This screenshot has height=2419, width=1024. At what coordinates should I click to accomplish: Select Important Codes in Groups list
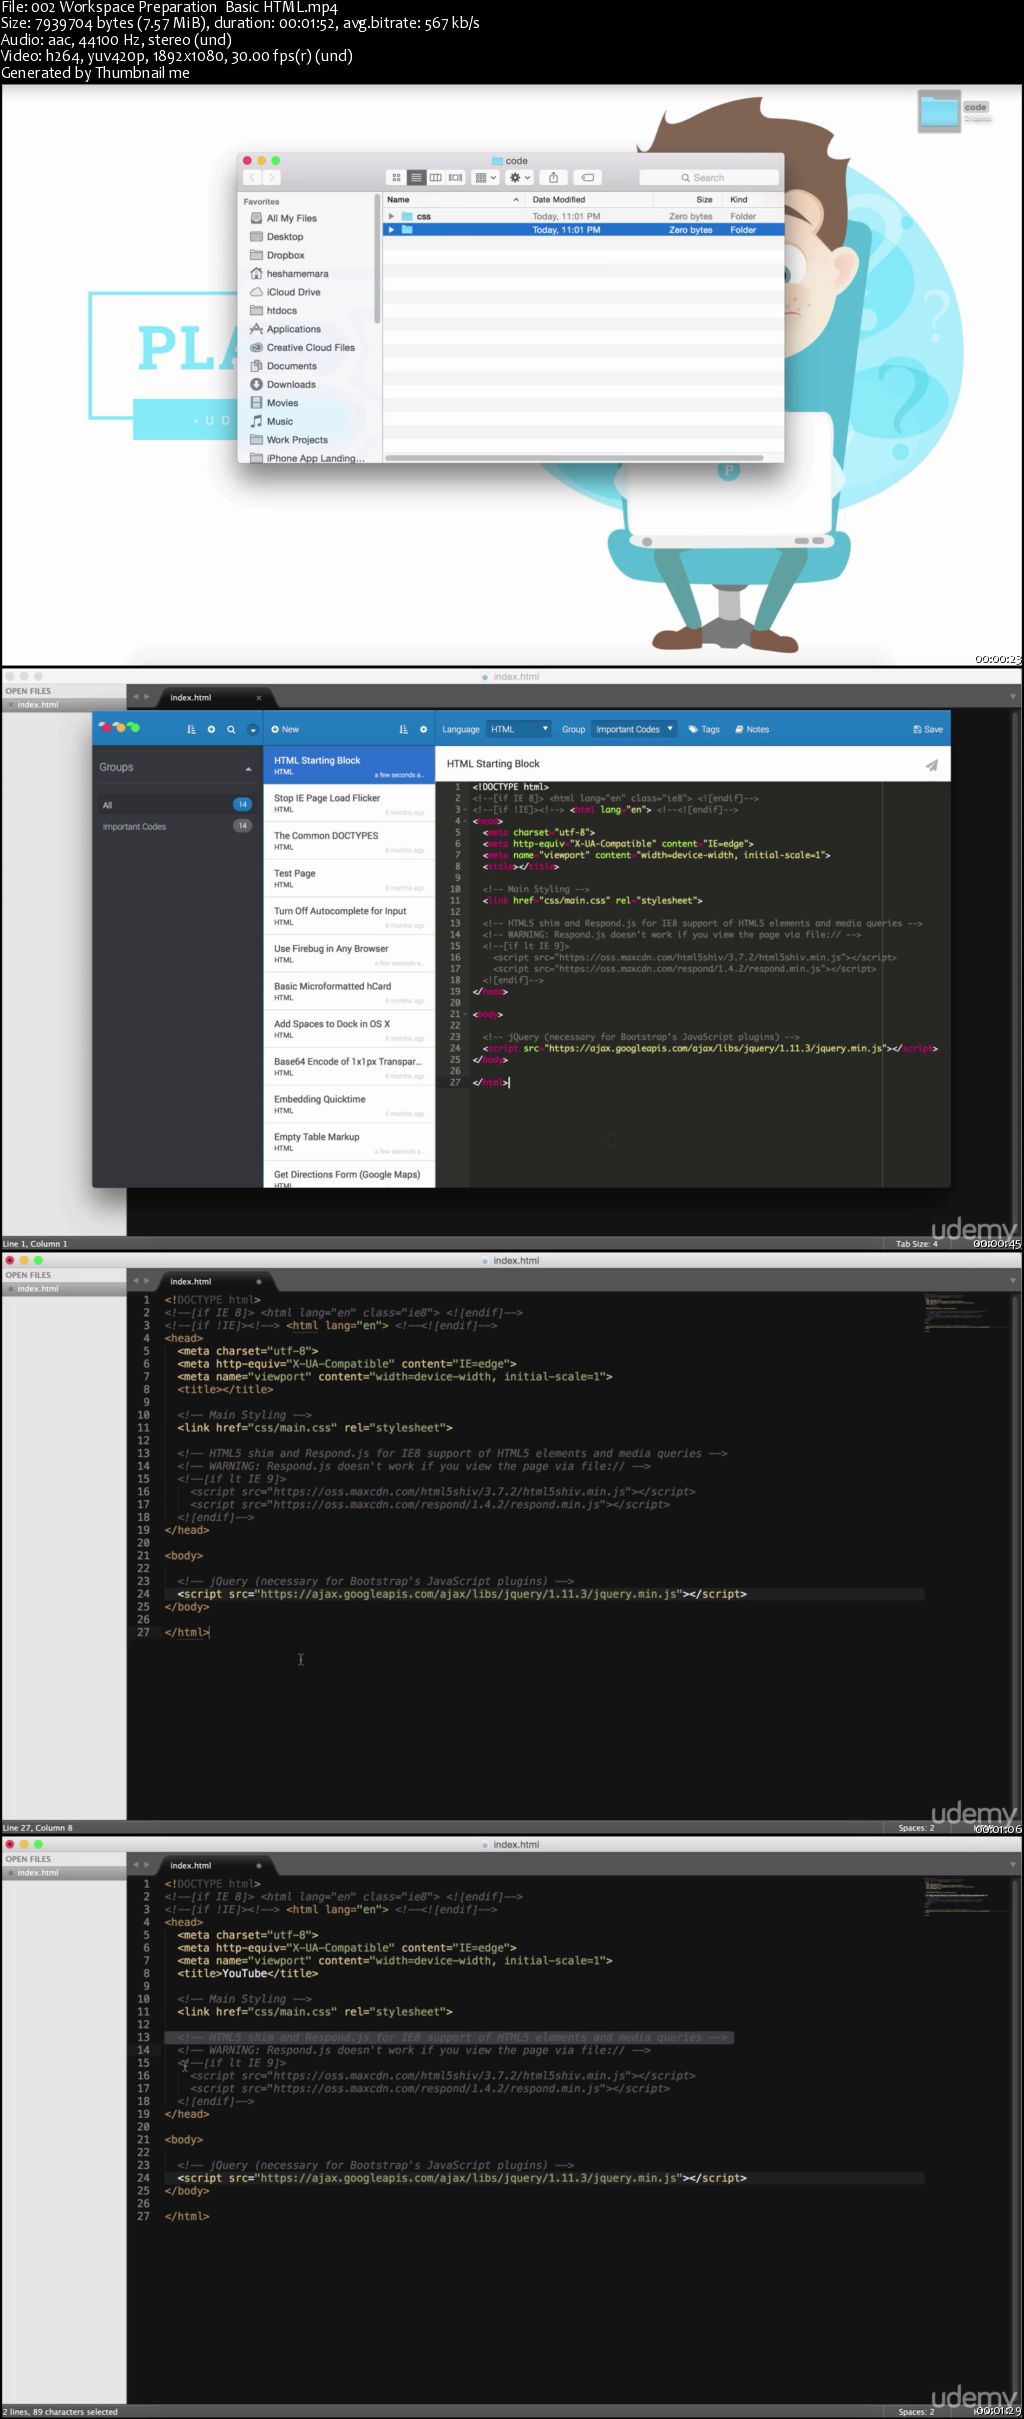176,827
